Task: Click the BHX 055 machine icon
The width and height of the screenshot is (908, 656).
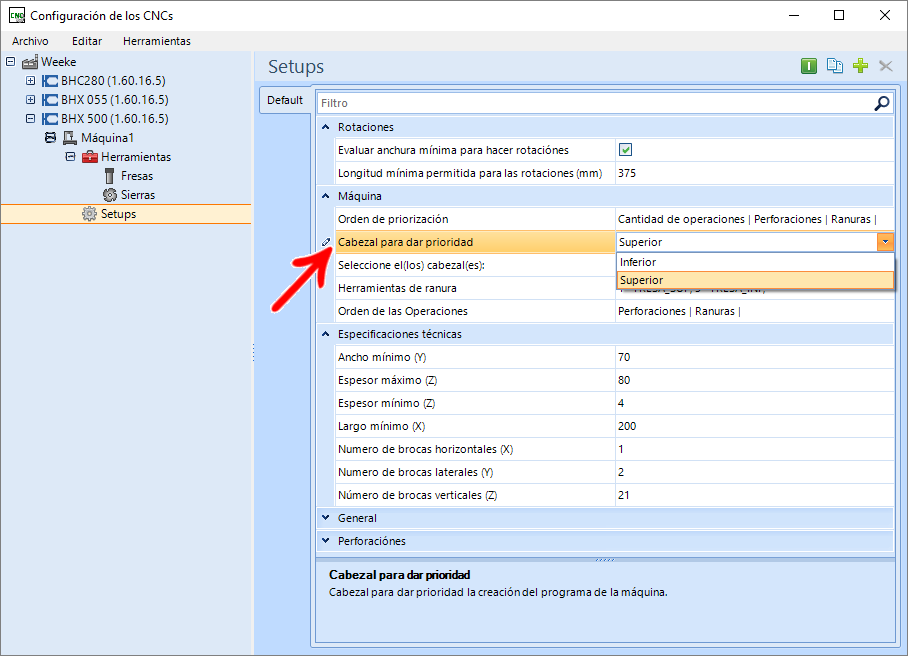Action: [x=50, y=100]
